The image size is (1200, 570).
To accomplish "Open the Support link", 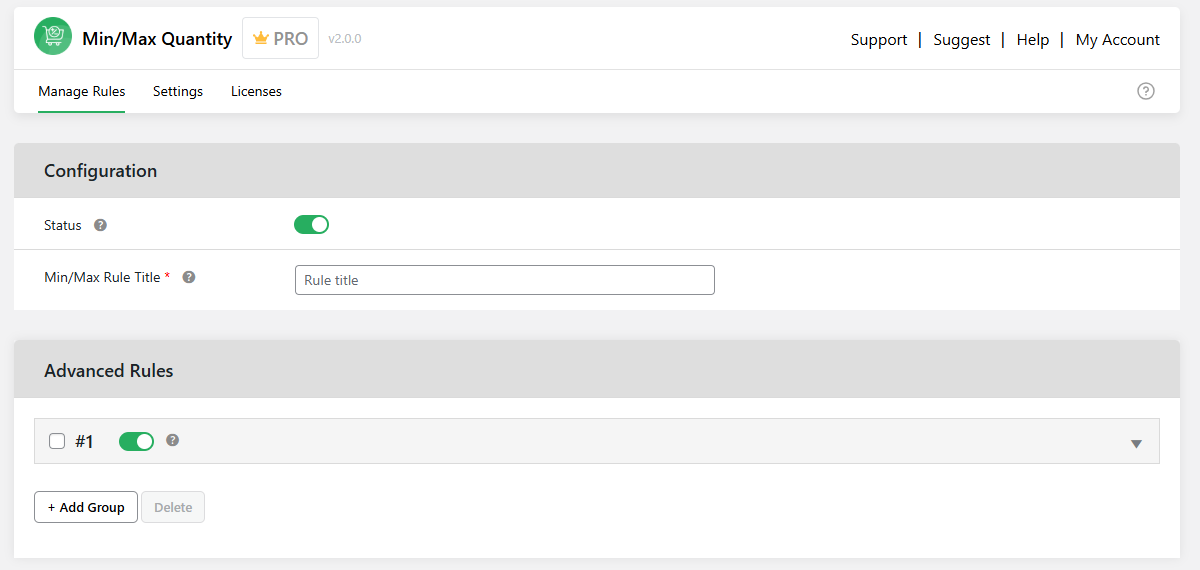I will coord(879,40).
